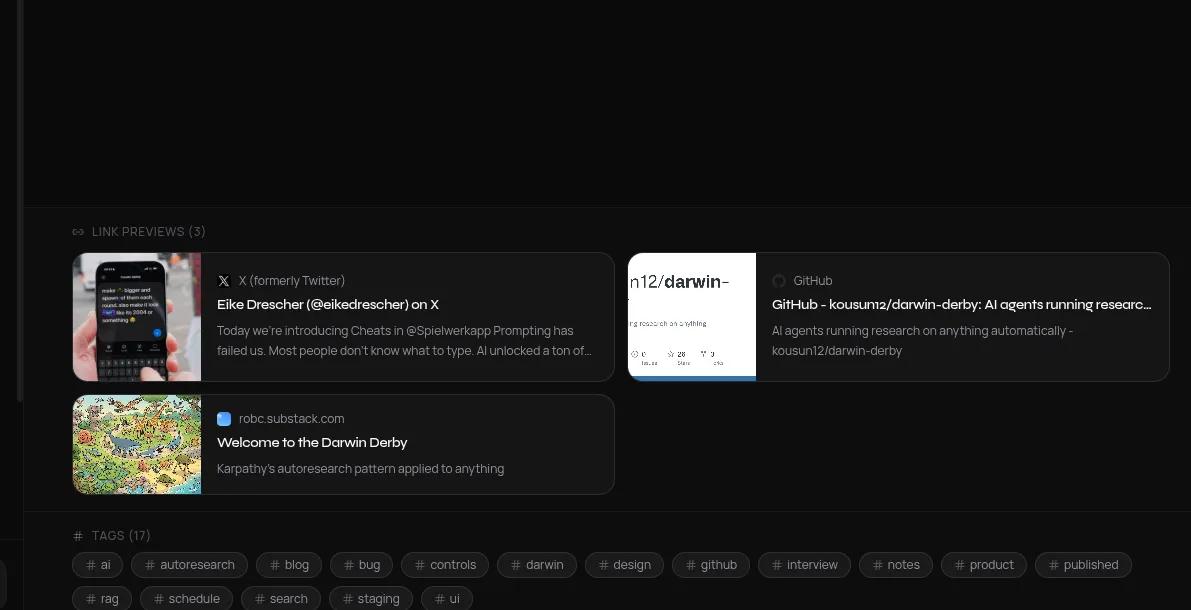Select the interview tag
This screenshot has width=1191, height=610.
[804, 565]
